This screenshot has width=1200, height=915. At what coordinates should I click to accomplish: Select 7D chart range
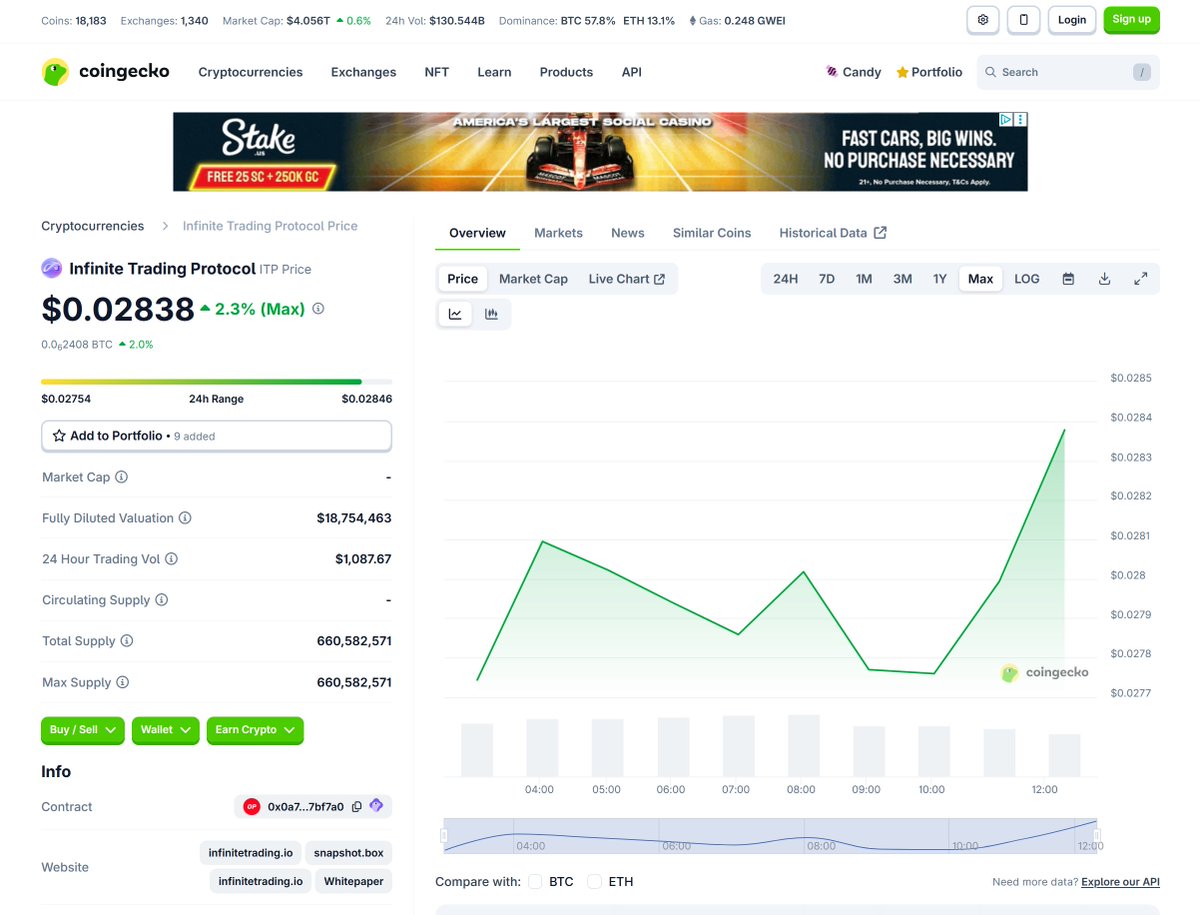[826, 279]
